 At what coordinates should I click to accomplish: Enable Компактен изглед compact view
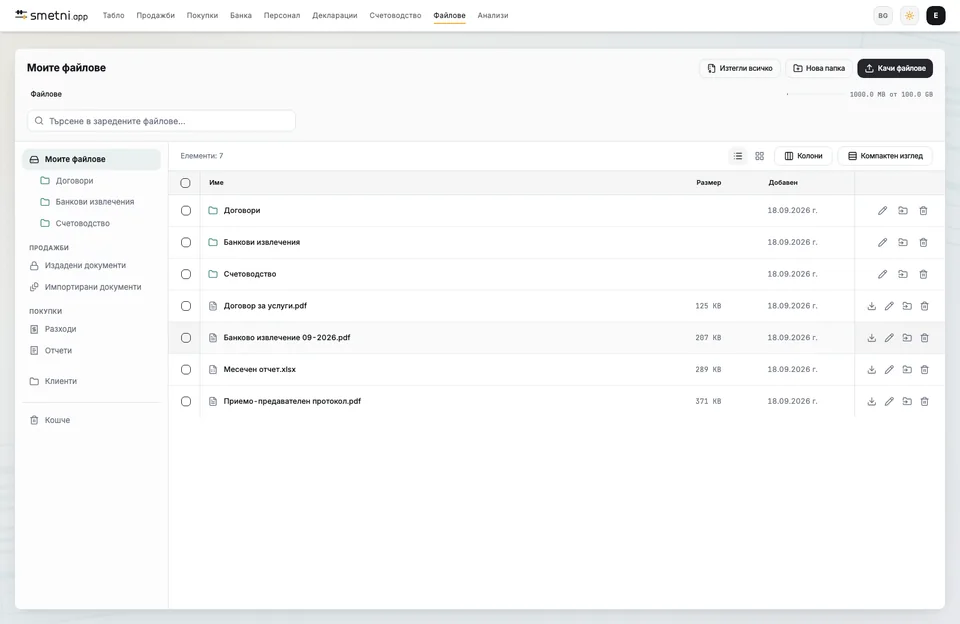(x=885, y=156)
